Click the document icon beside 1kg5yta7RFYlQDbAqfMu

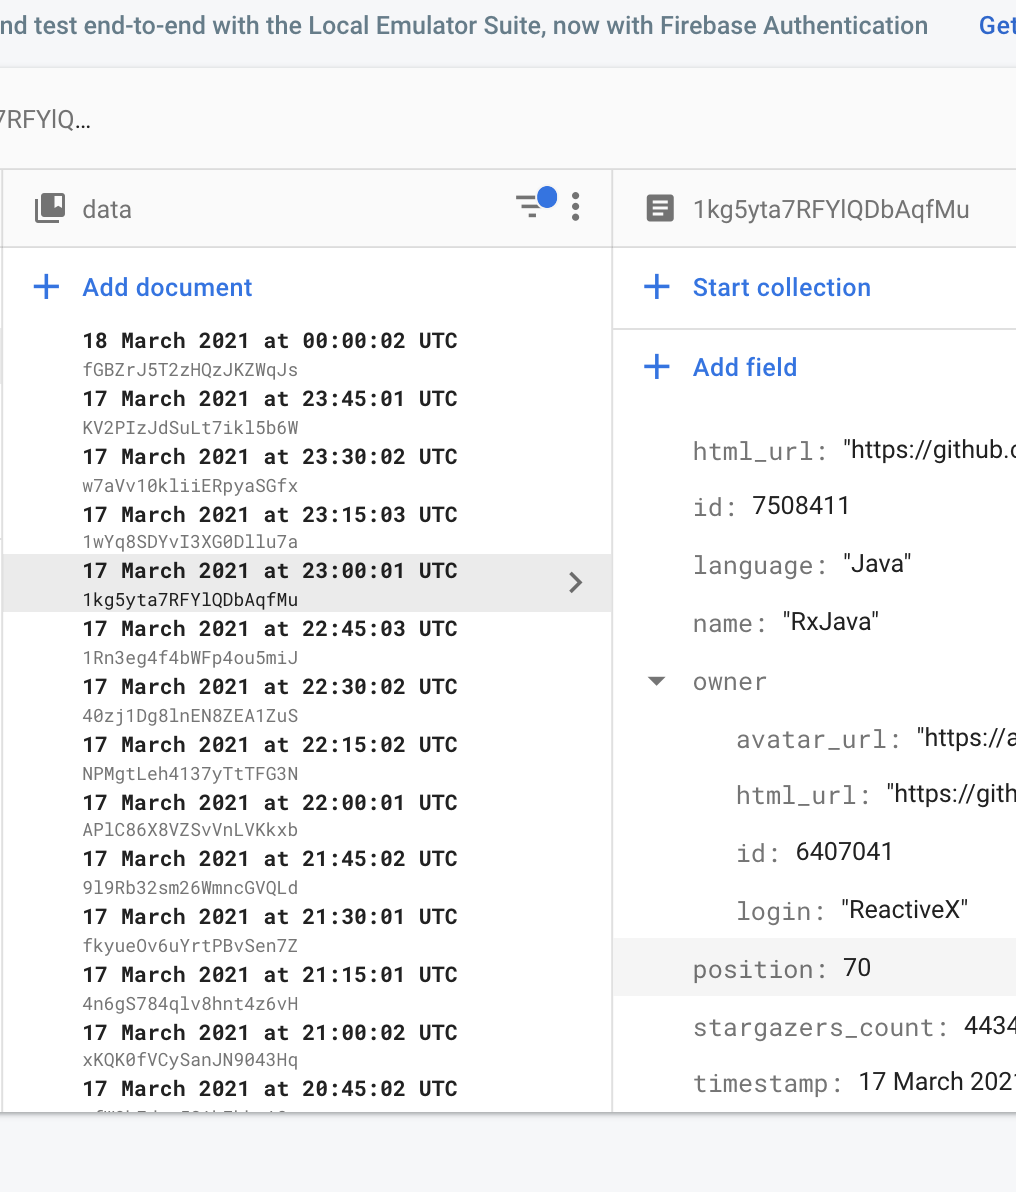tap(659, 208)
